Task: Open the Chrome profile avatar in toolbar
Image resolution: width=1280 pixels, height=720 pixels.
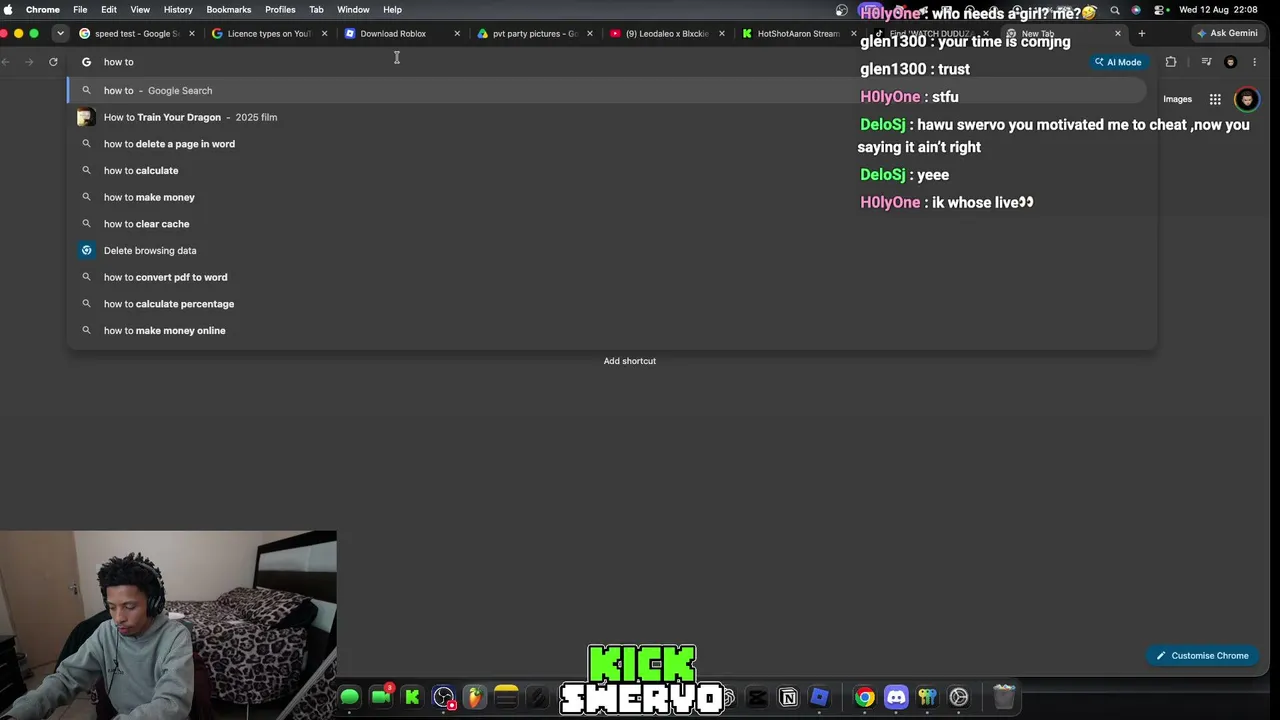Action: coord(1231,62)
